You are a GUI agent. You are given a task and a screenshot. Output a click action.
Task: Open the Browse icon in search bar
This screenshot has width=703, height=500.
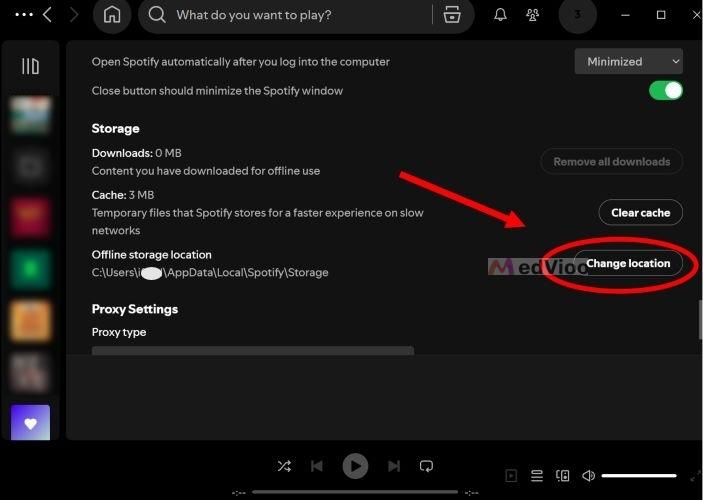pyautogui.click(x=452, y=15)
